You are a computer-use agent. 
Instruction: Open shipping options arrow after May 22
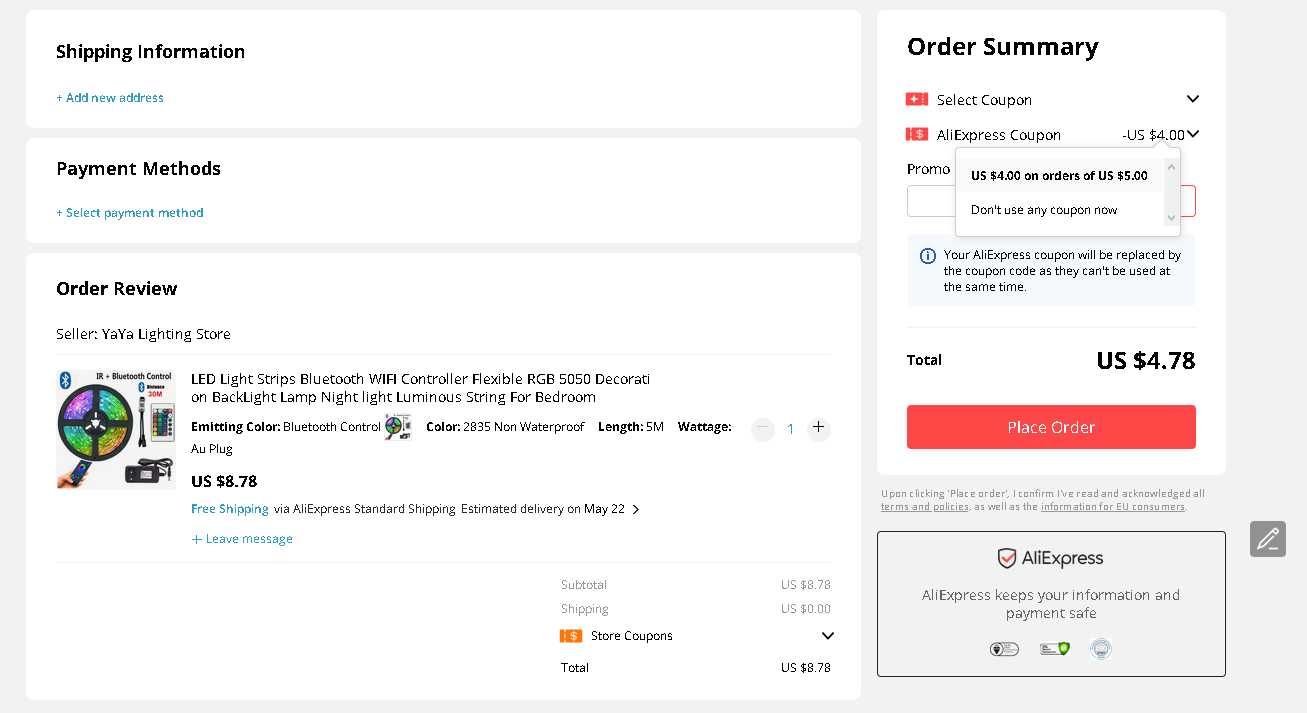636,509
